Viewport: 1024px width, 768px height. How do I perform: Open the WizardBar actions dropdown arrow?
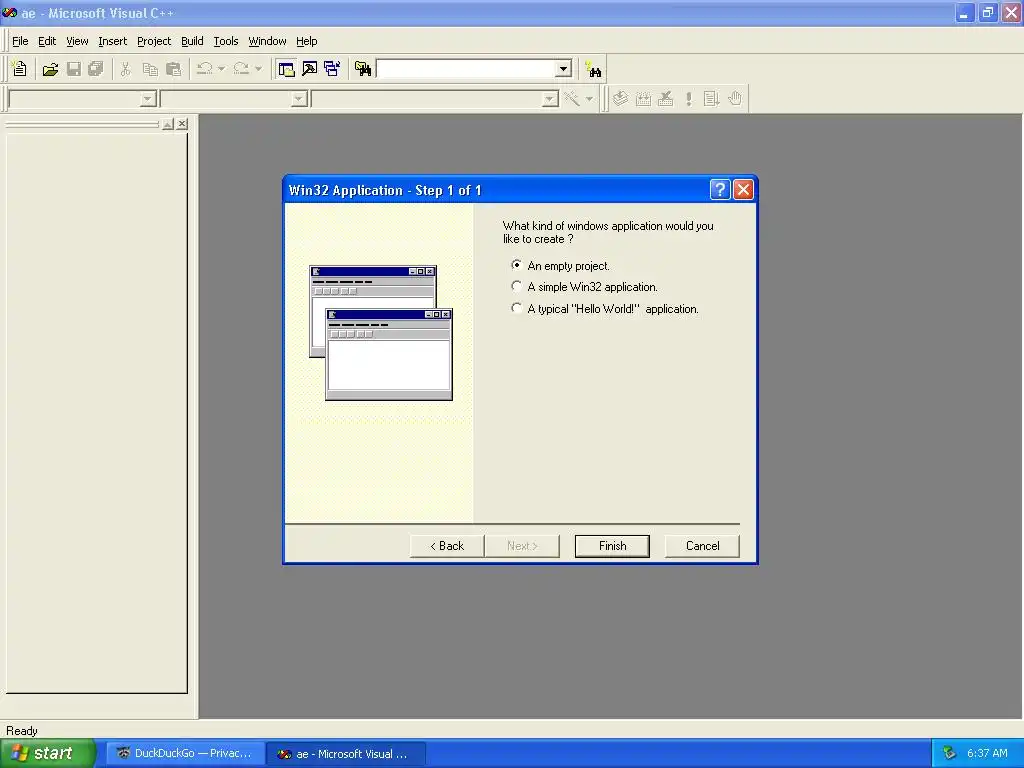click(589, 99)
